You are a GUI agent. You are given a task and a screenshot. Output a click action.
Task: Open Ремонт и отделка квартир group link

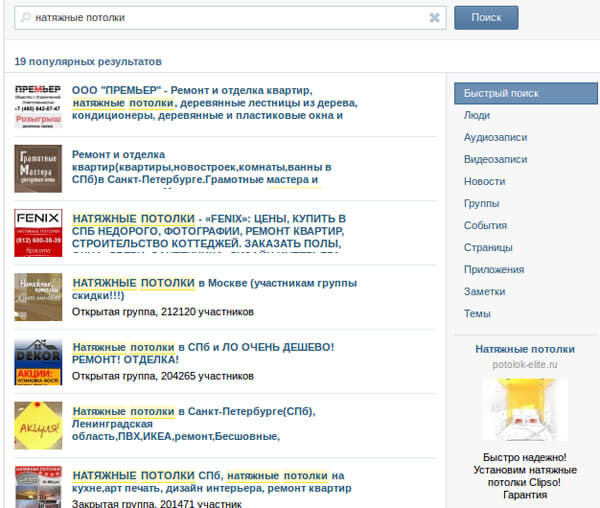202,167
